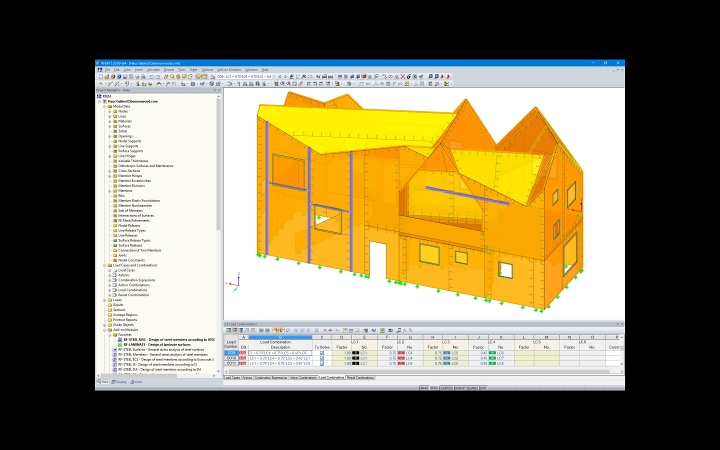Click the Undo arrow icon
Viewport: 720px width, 450px height.
tap(151, 77)
